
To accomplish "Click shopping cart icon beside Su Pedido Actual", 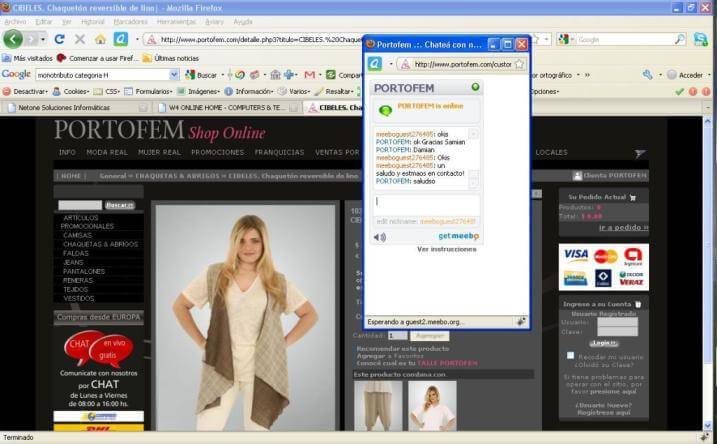I will point(633,198).
